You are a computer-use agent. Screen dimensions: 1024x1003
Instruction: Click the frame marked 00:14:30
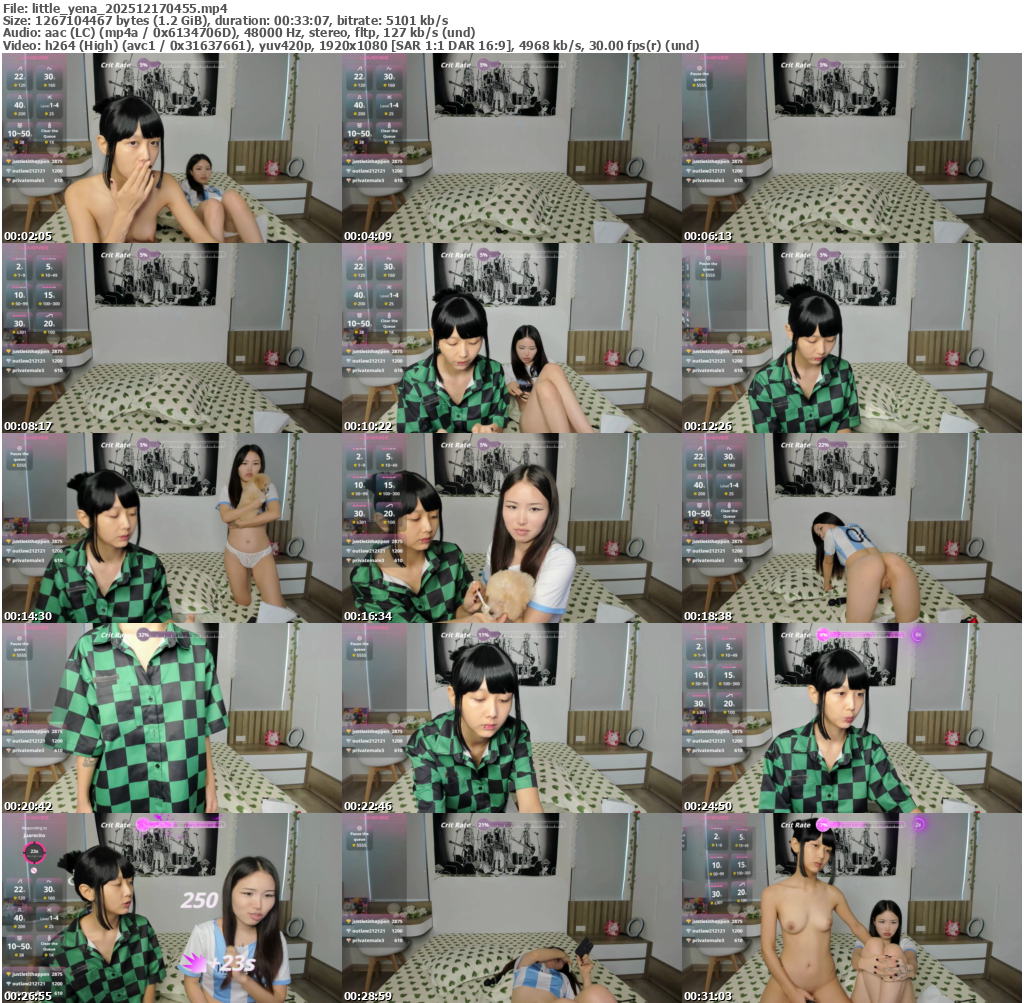[172, 528]
